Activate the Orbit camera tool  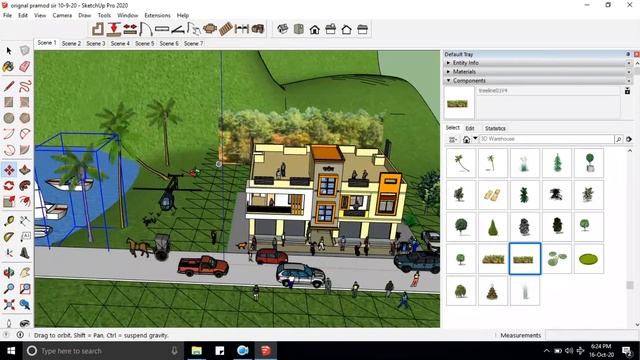pyautogui.click(x=9, y=273)
